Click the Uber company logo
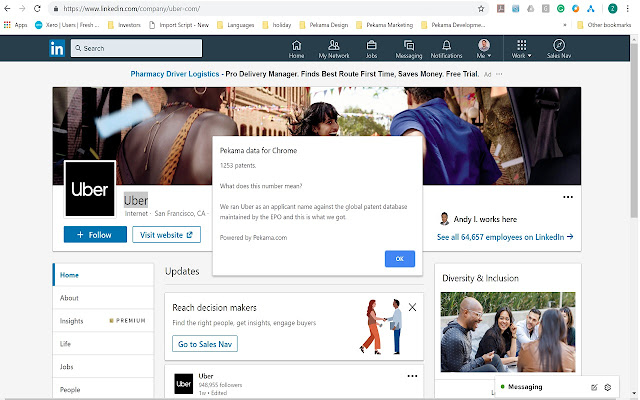The height and width of the screenshot is (400, 640). [x=90, y=189]
